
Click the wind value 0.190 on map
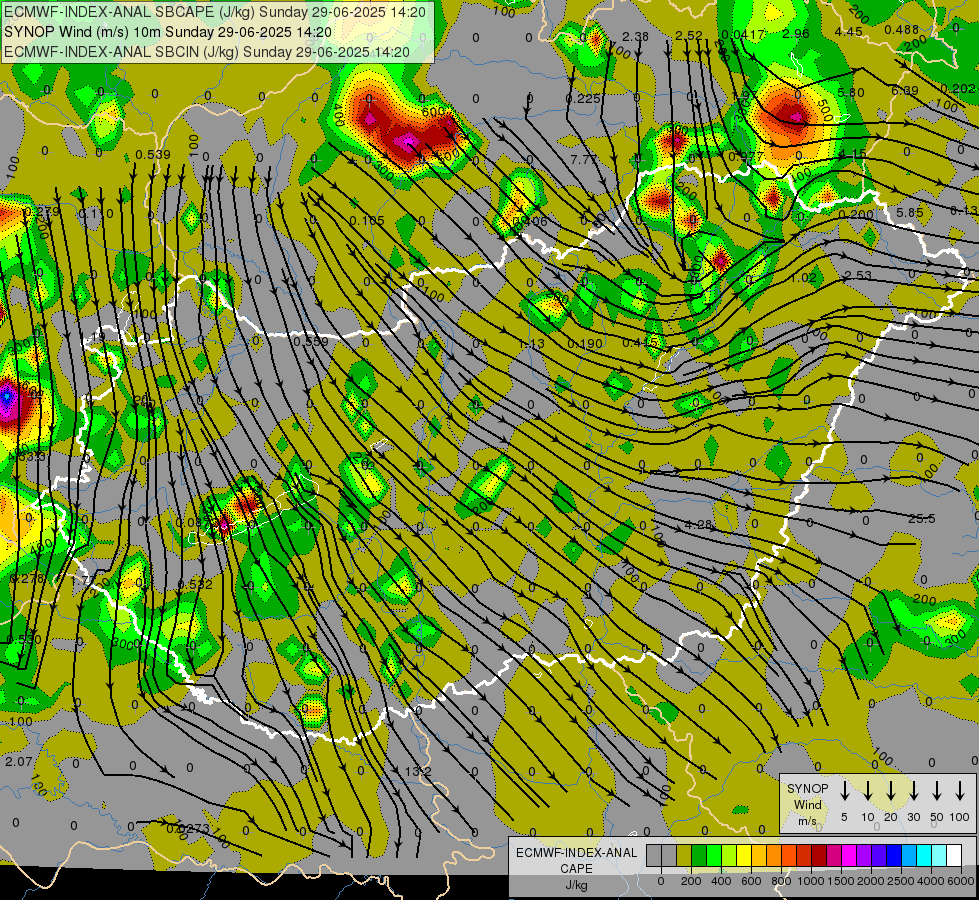(585, 344)
